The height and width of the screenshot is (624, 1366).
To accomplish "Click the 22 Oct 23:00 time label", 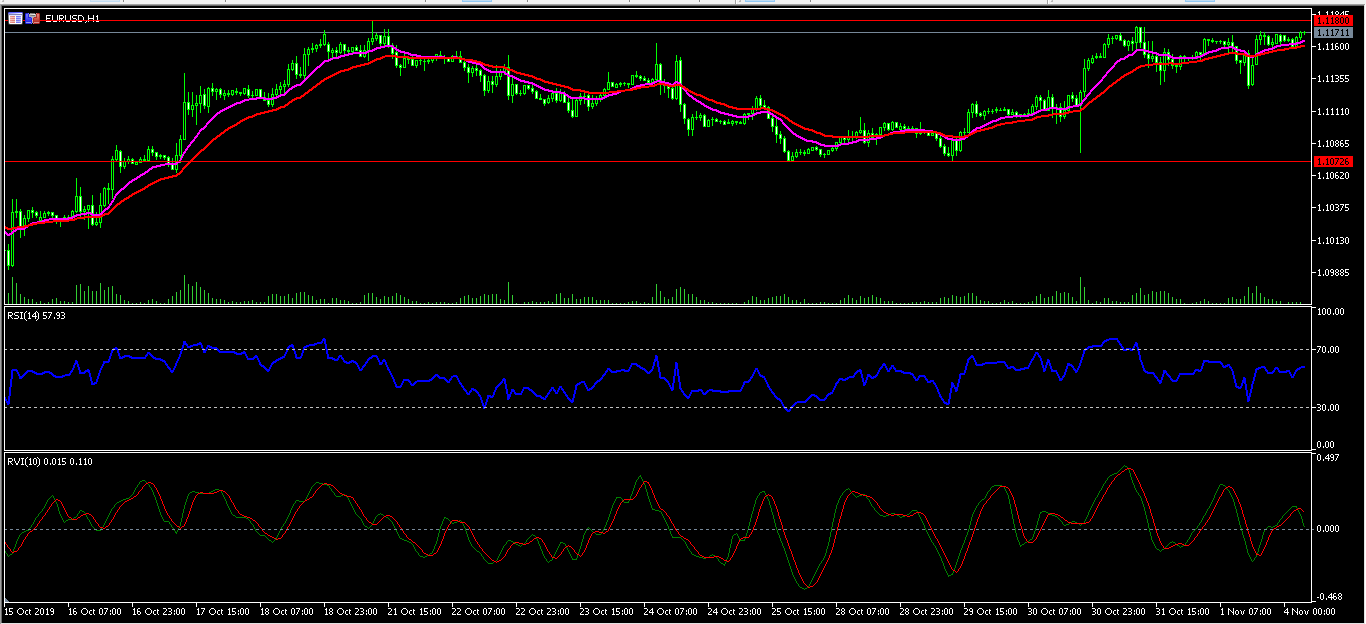I will coord(542,610).
